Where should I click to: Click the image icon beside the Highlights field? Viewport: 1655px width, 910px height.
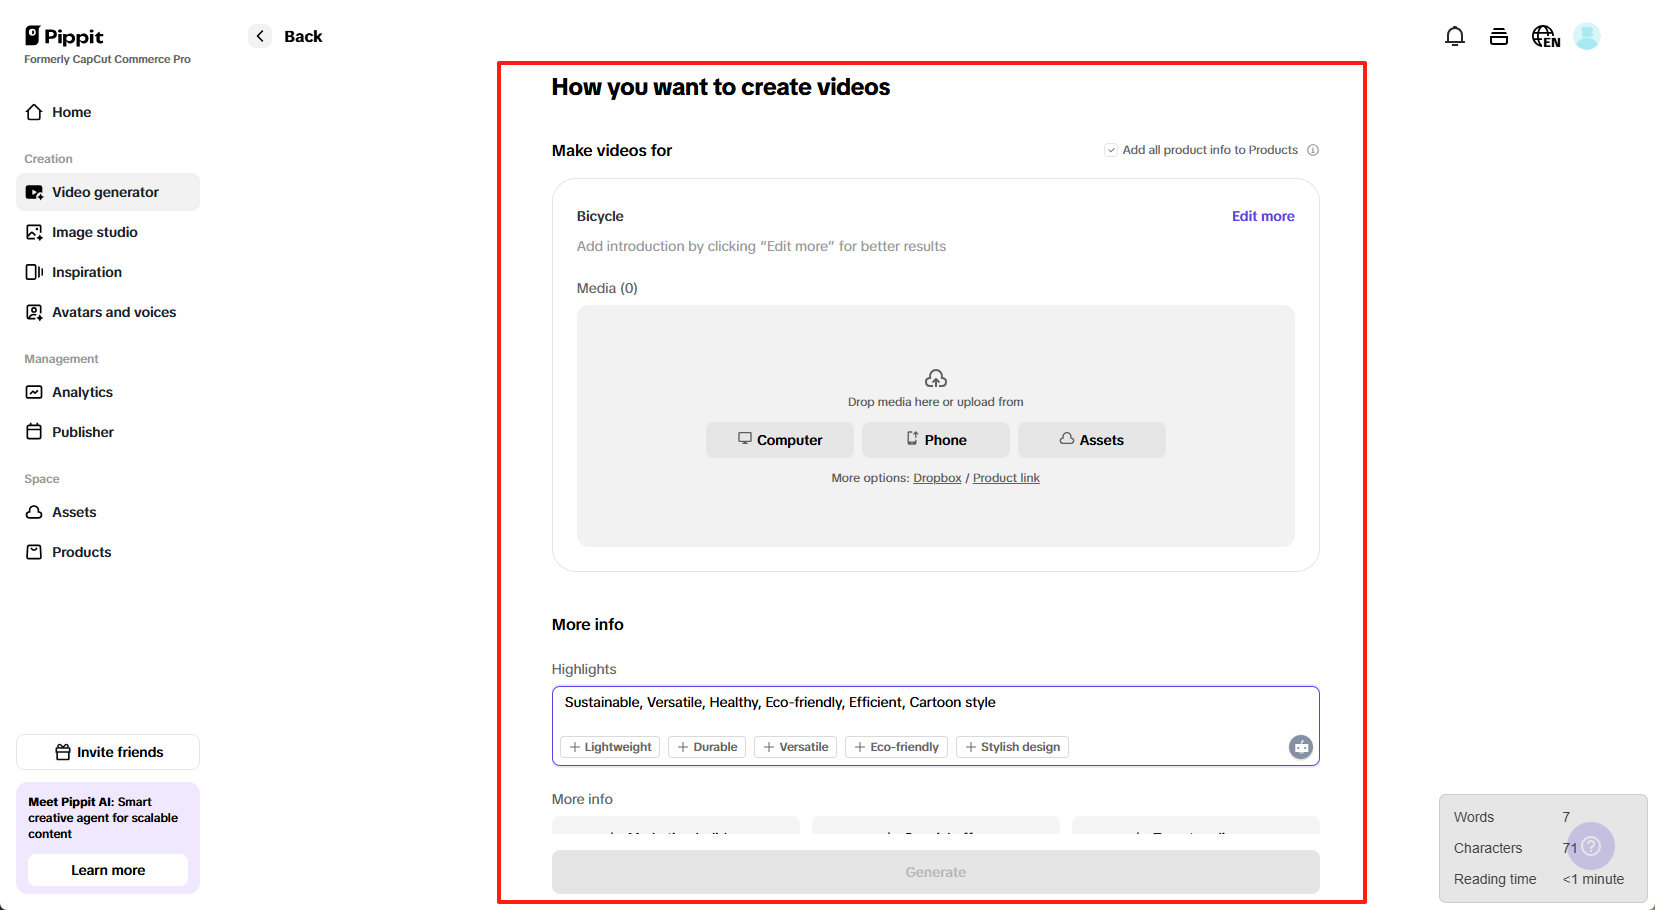point(1300,747)
